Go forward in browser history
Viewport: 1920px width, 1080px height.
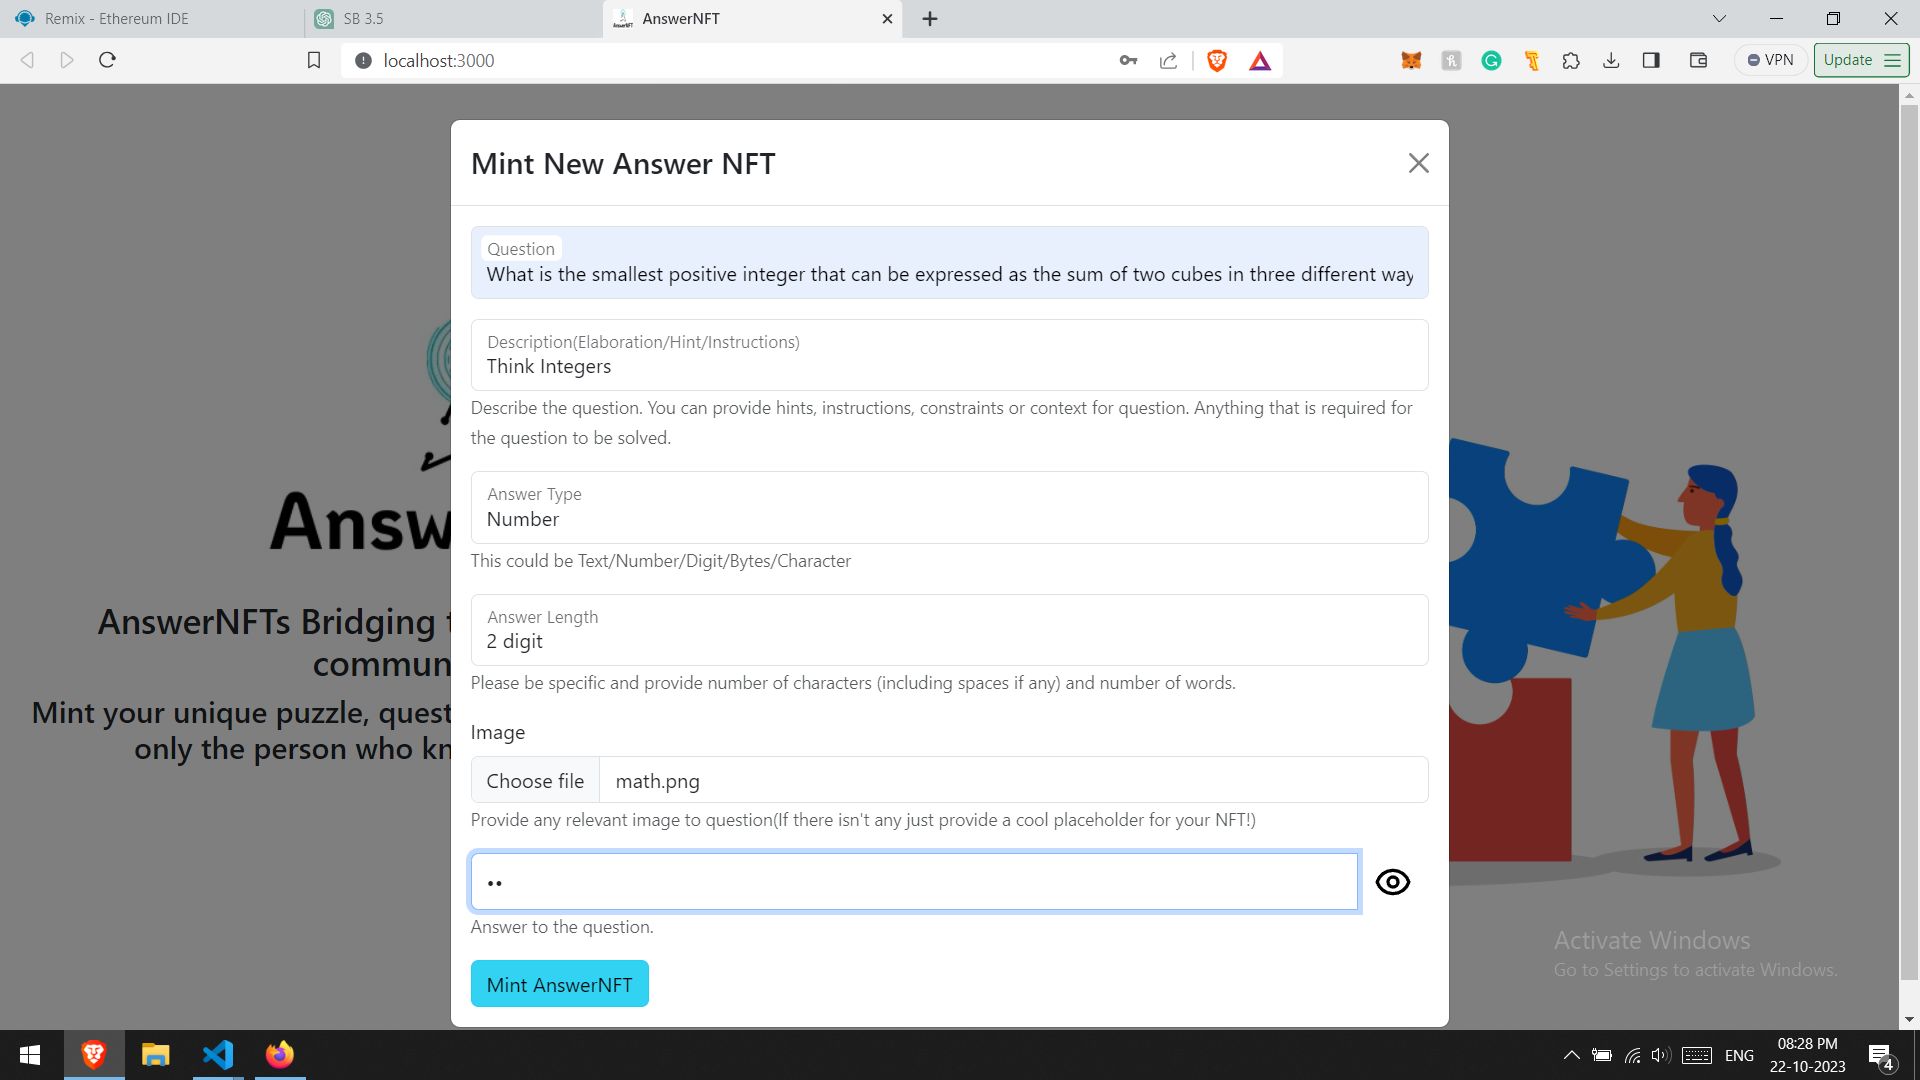coord(67,60)
